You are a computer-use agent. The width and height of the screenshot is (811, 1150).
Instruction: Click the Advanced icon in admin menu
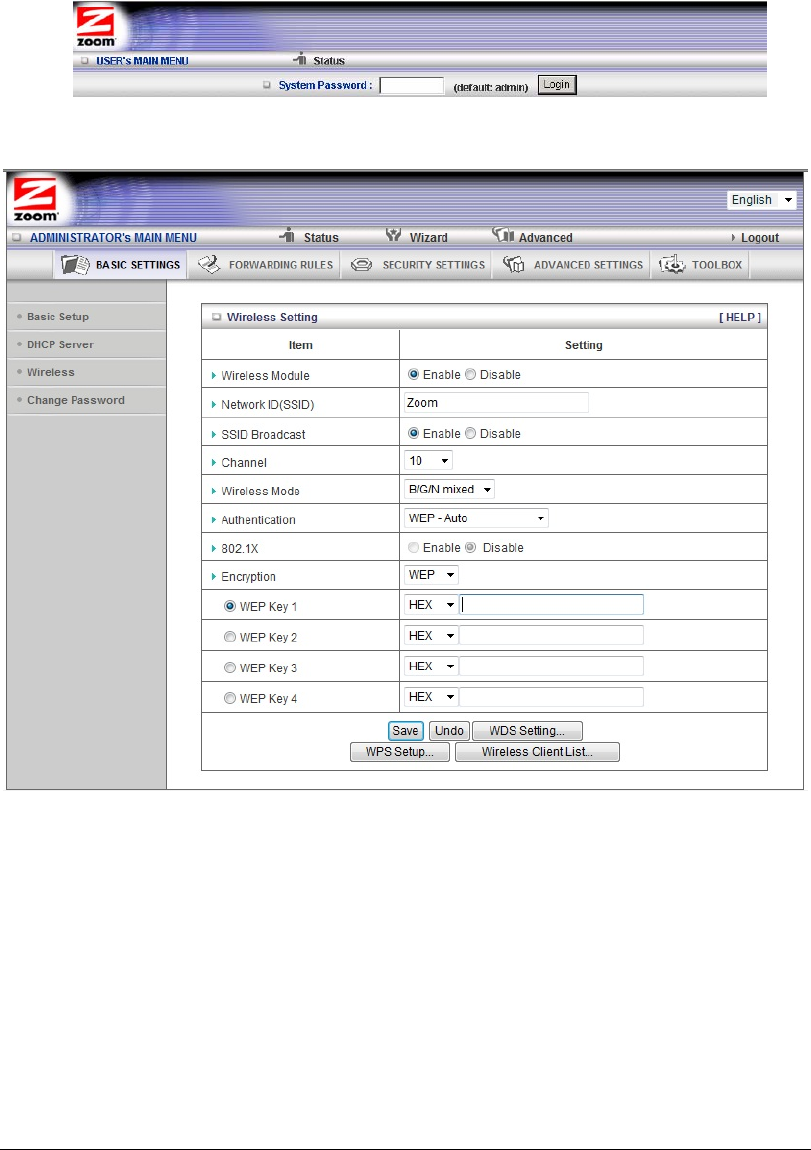tap(503, 235)
